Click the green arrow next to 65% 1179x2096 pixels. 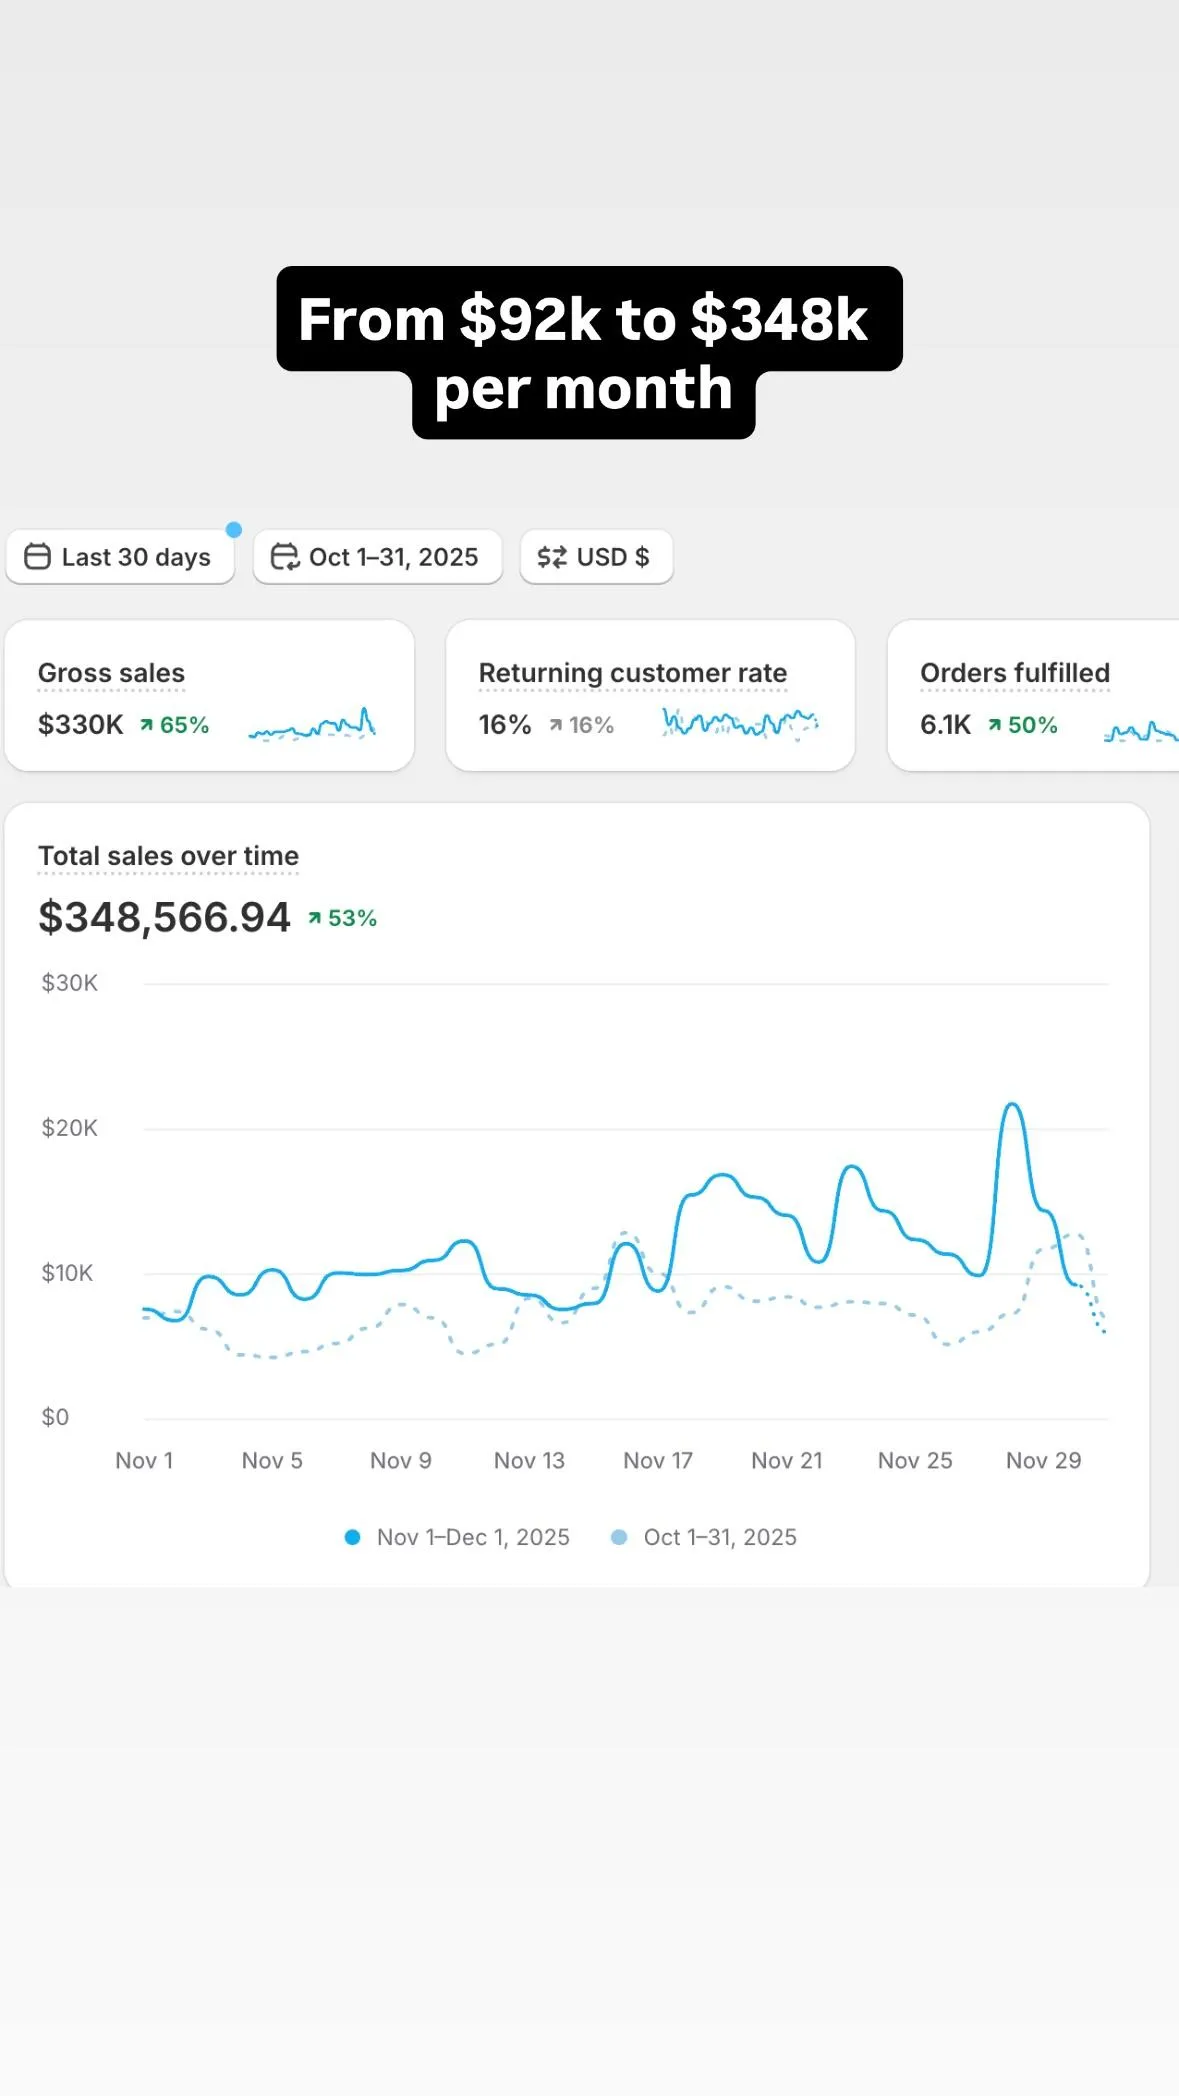point(147,725)
